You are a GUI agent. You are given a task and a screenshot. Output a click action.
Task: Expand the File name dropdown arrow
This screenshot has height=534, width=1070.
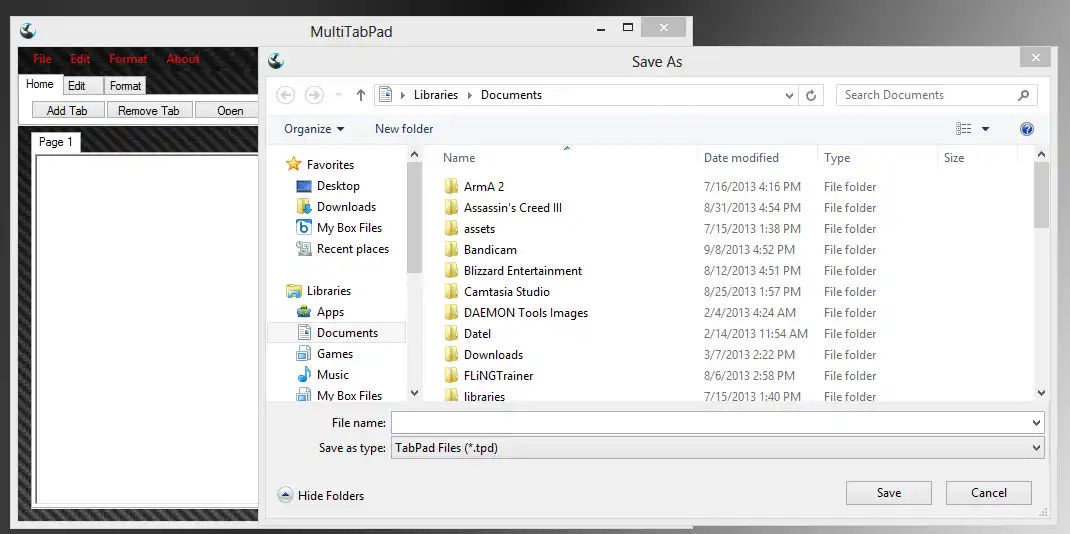pyautogui.click(x=1037, y=423)
